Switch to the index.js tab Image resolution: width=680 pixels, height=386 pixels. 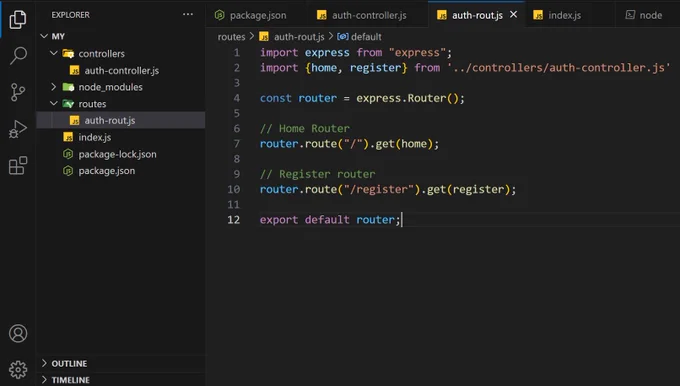click(x=564, y=15)
